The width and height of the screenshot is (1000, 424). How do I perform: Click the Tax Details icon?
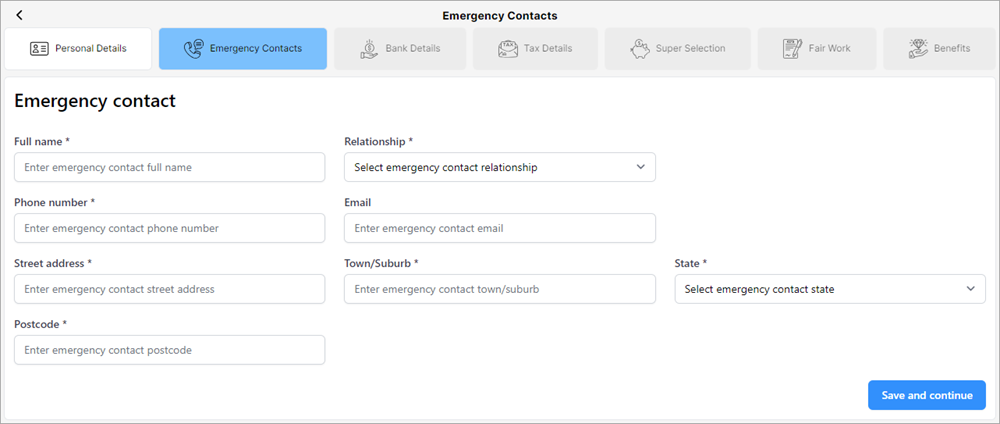click(508, 48)
